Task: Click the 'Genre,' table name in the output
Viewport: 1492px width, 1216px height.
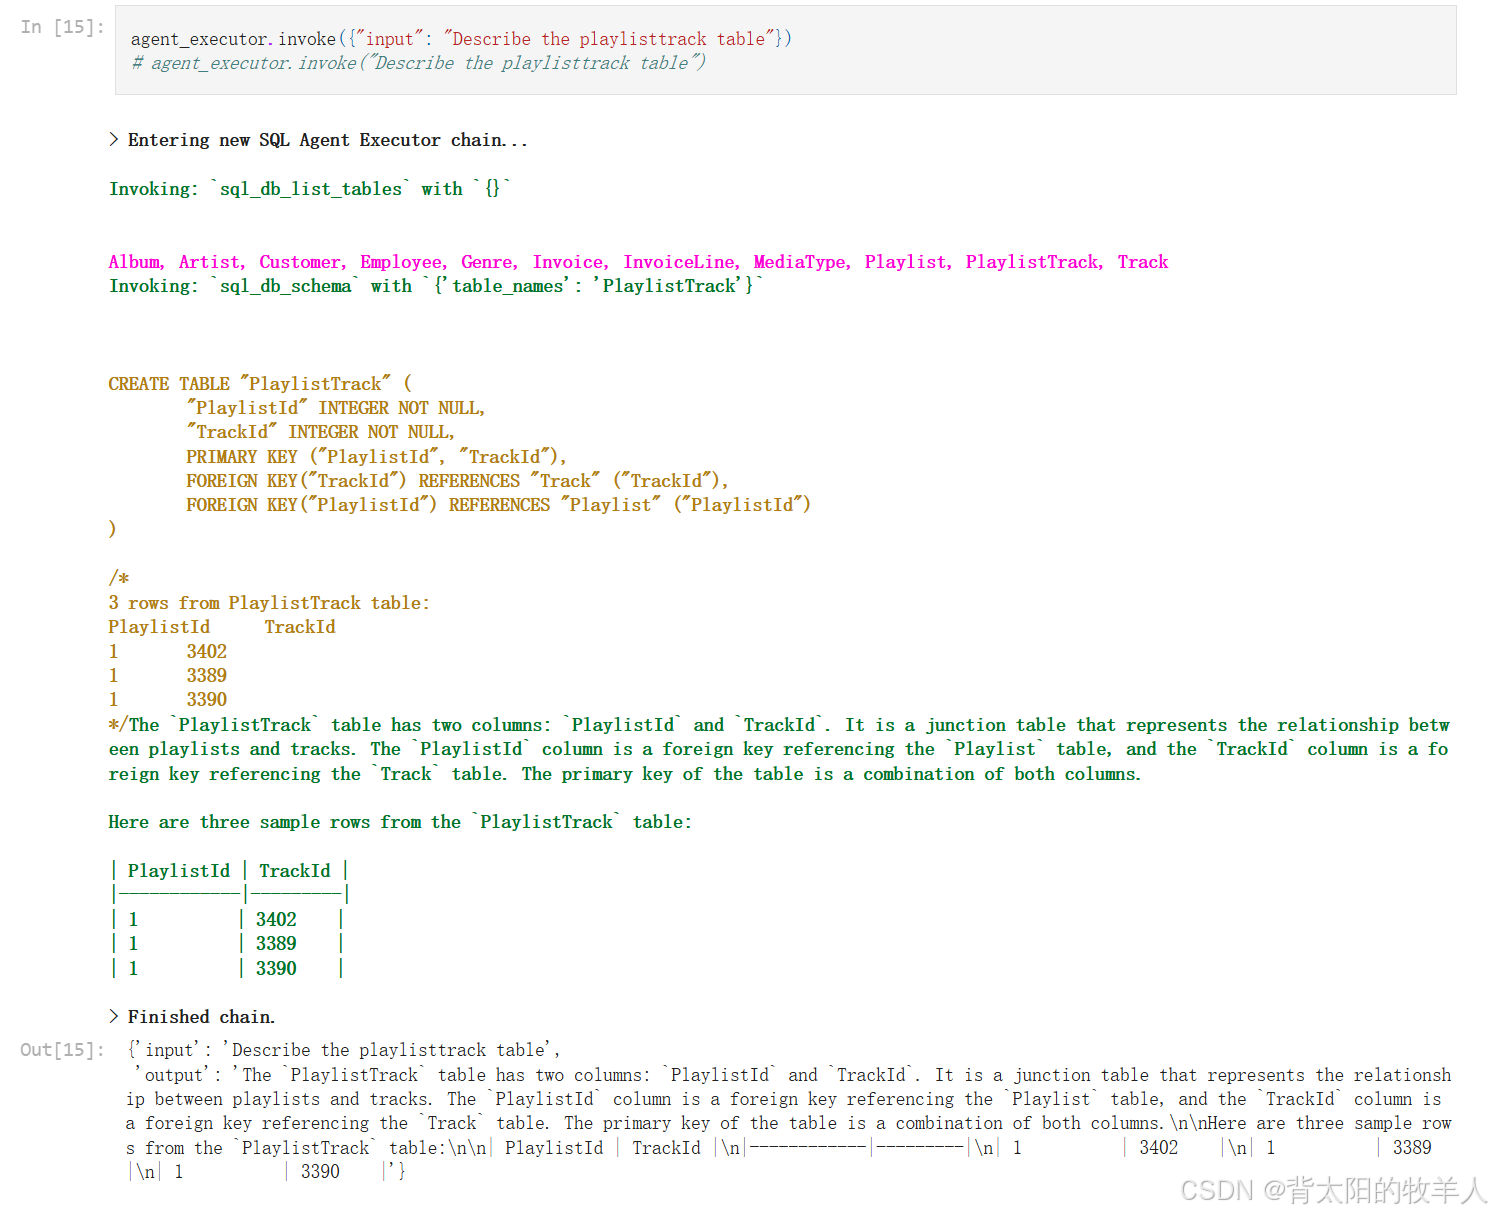Action: point(490,262)
